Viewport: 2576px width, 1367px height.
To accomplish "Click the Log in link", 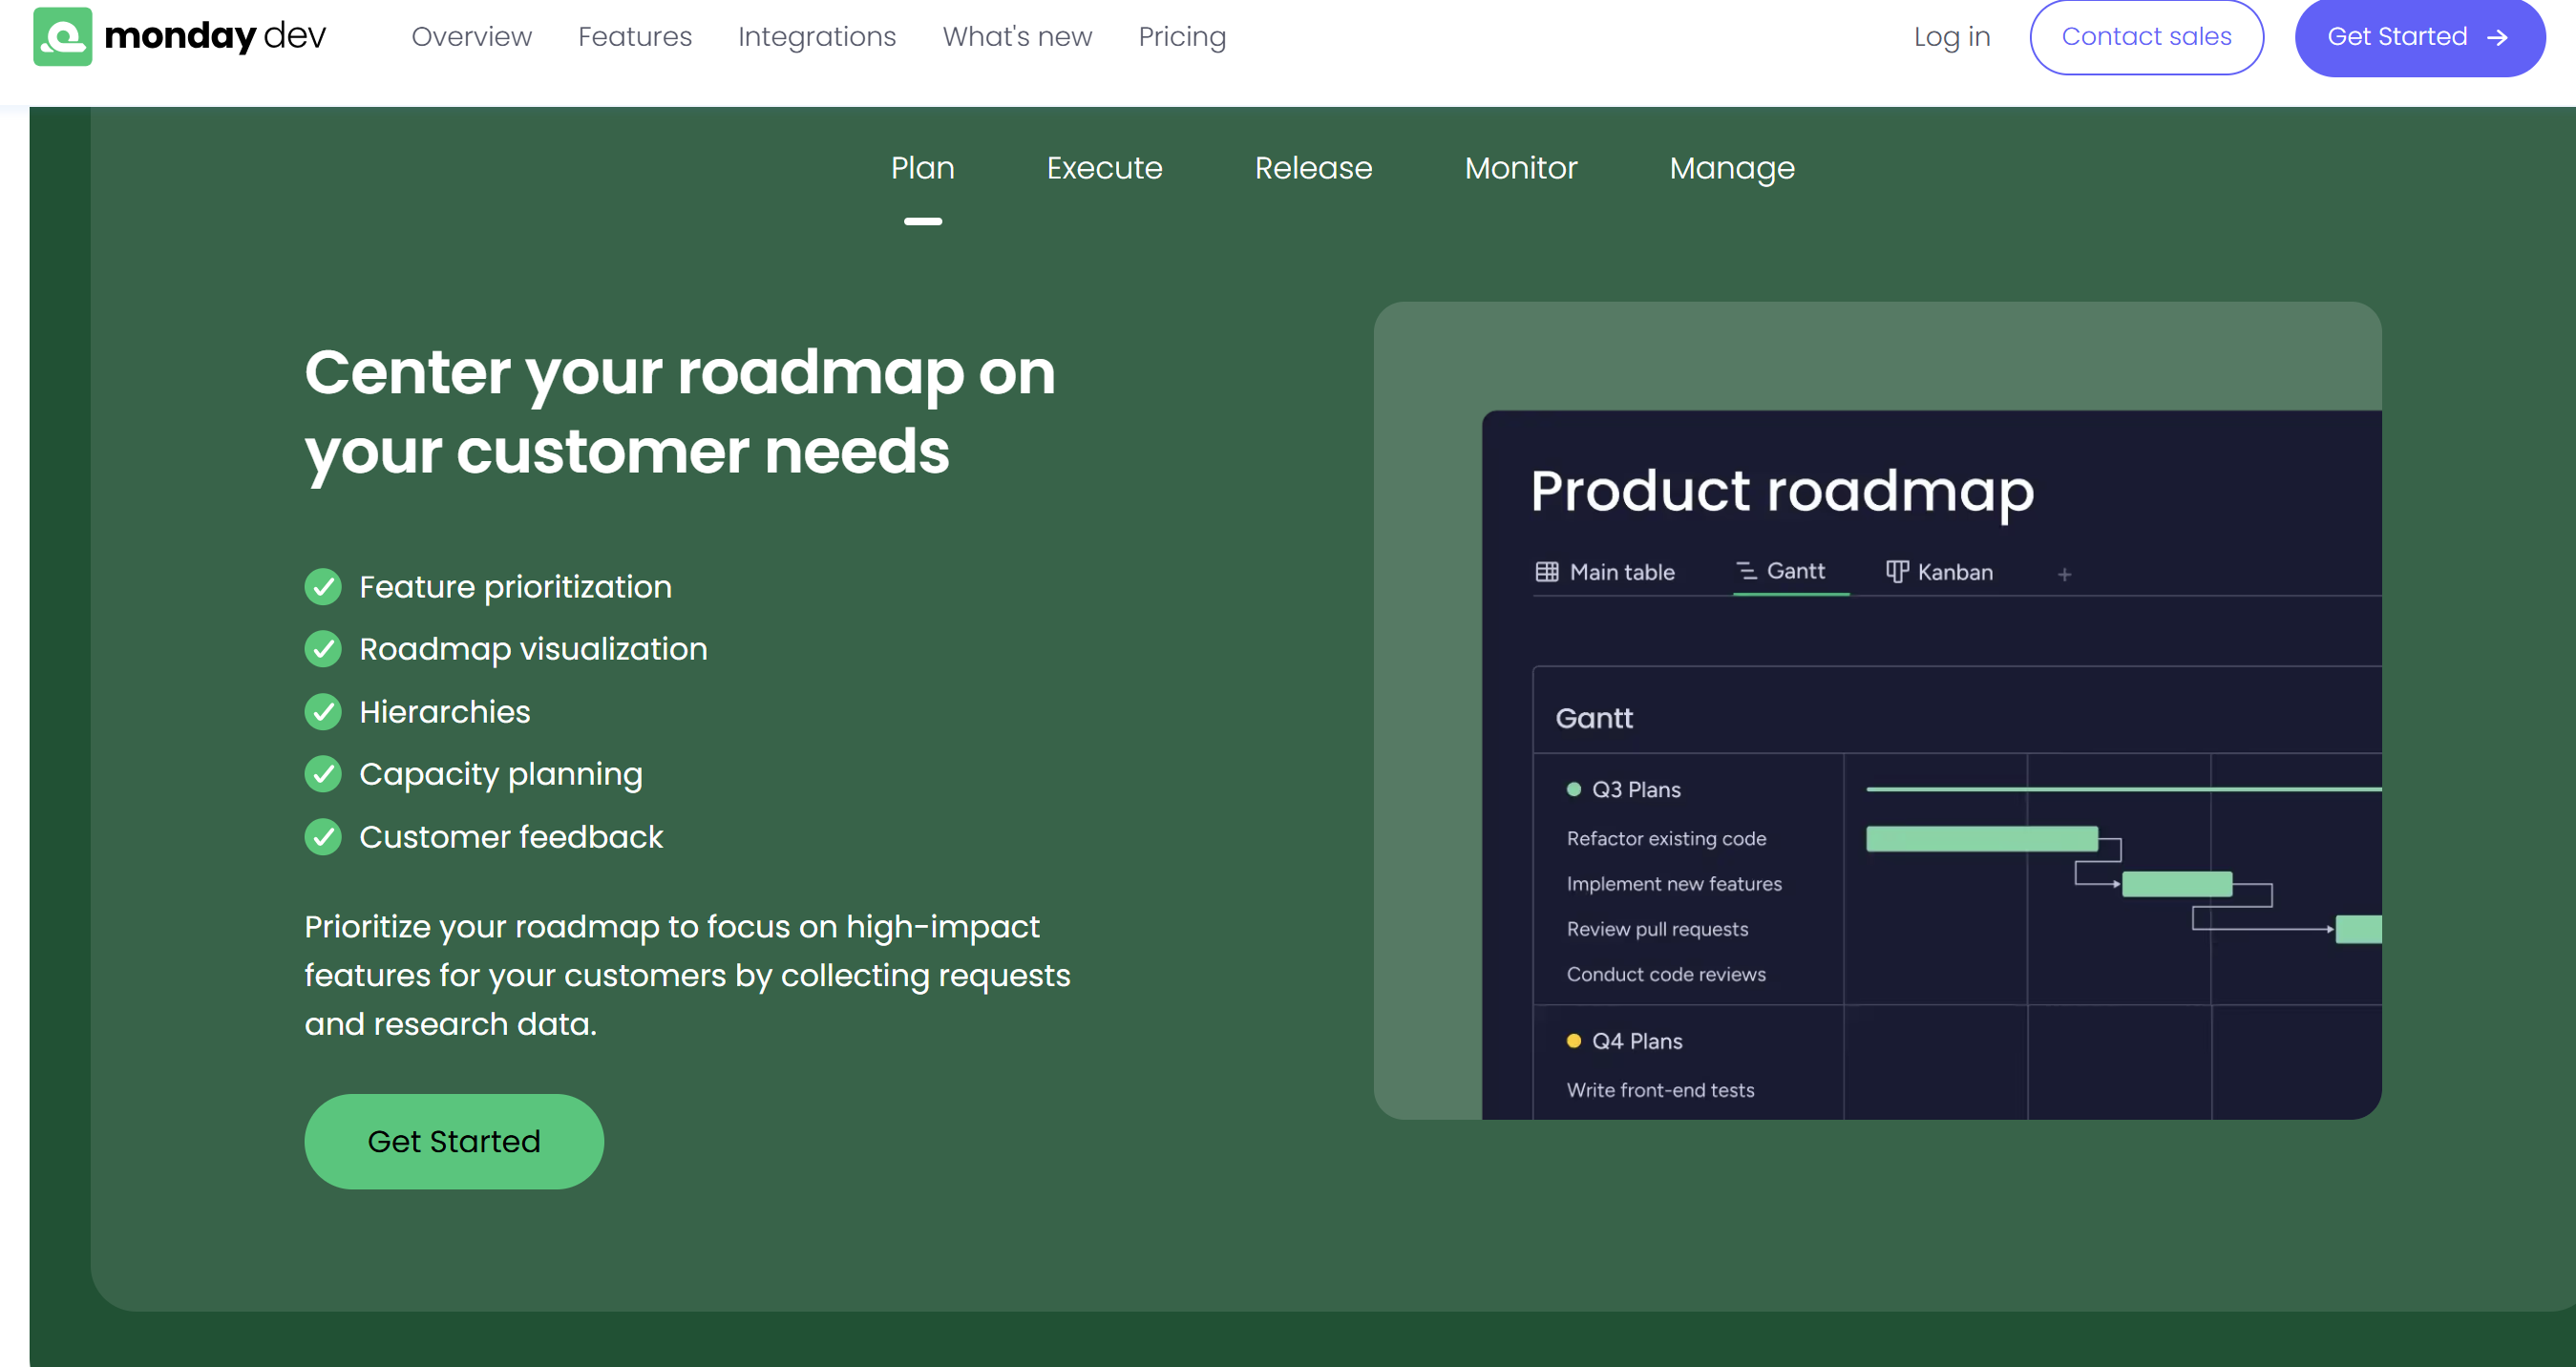I will click(1951, 37).
